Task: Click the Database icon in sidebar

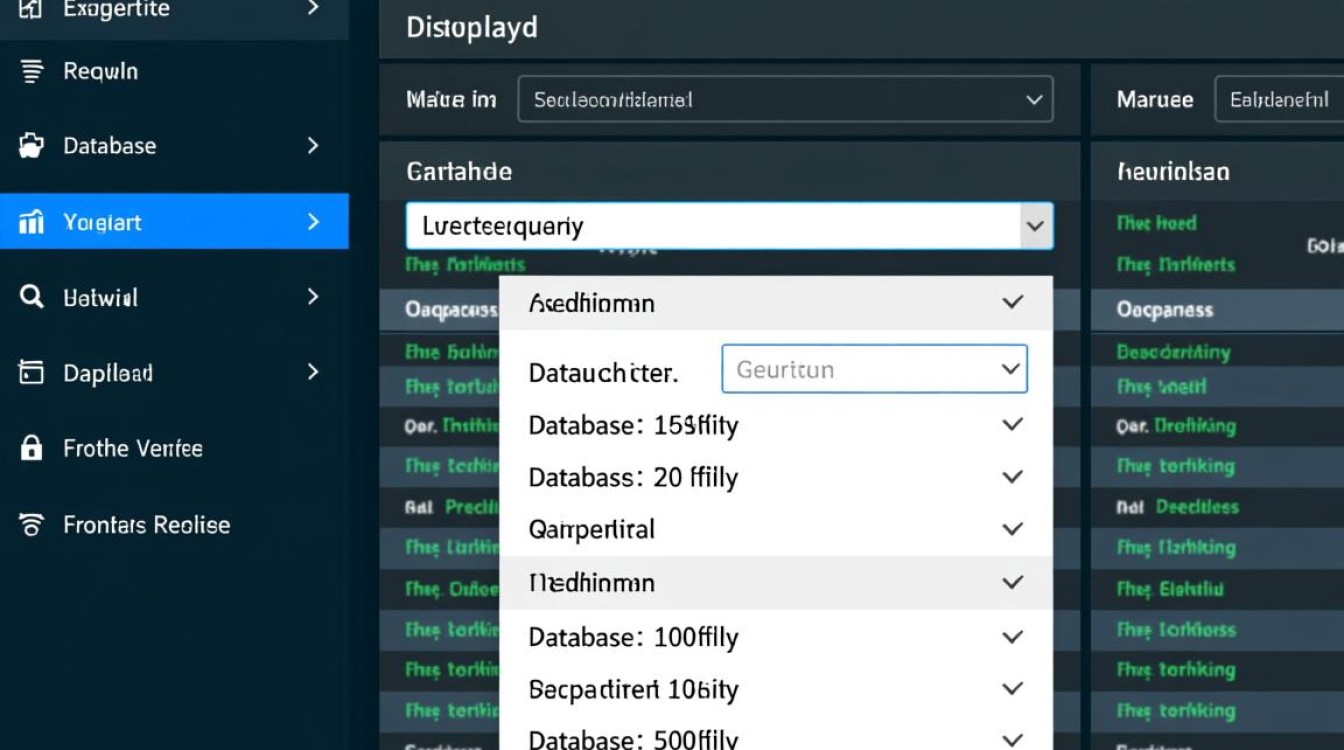Action: point(32,146)
